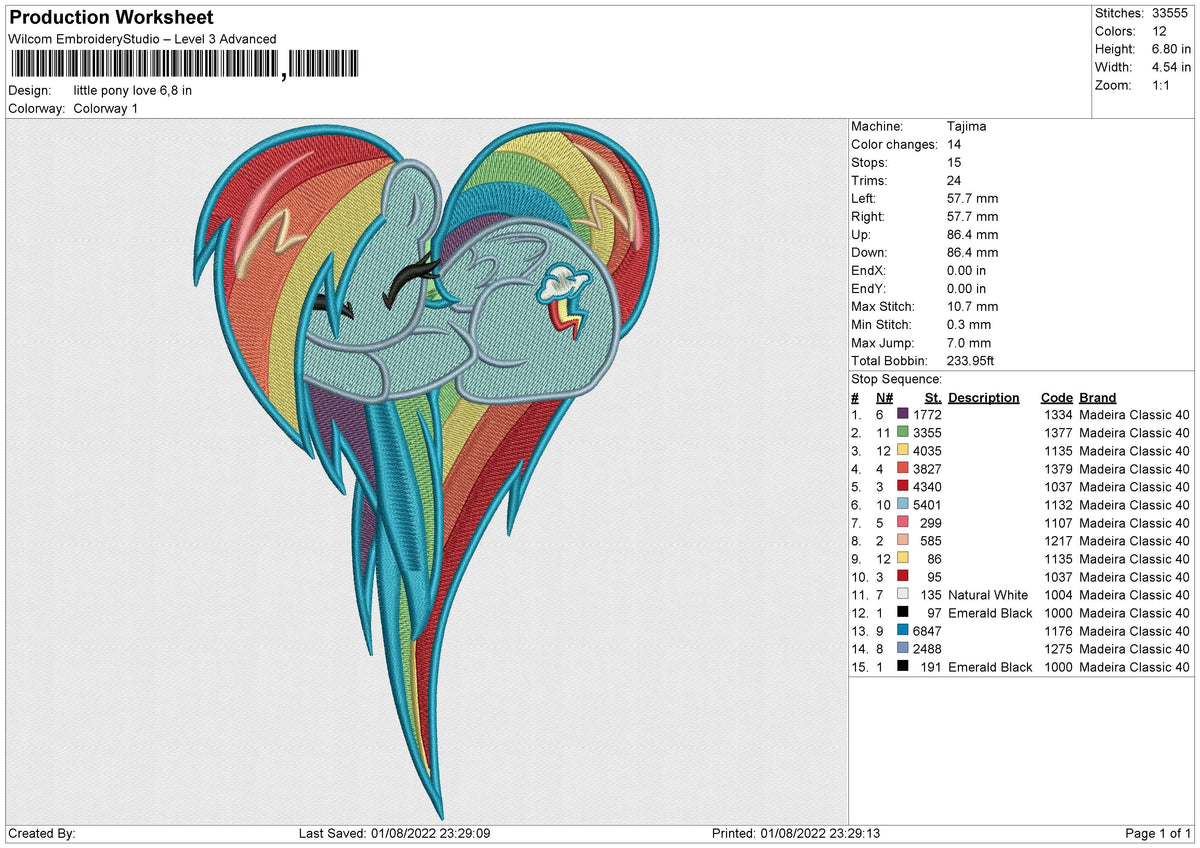Click the Max Stitch value 10.7 mm

[x=972, y=306]
